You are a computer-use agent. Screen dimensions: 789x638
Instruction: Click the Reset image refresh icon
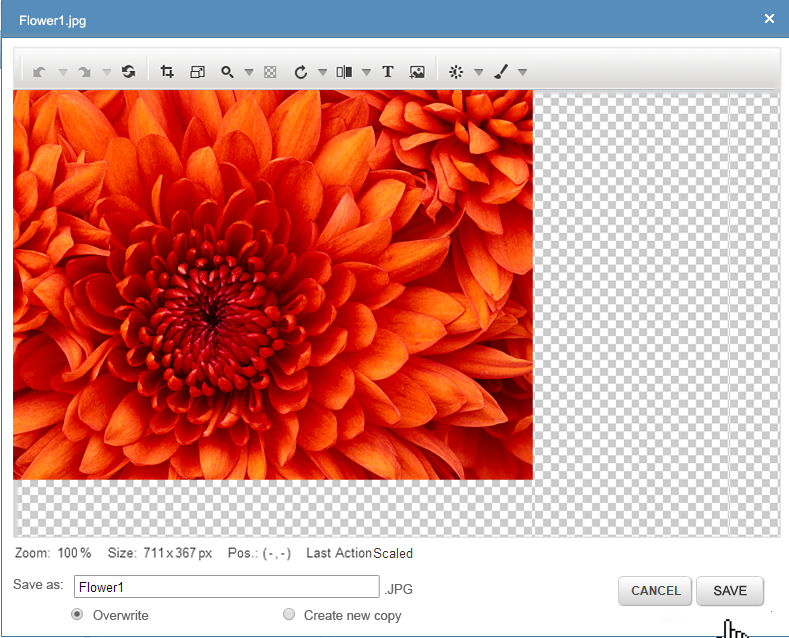coord(128,72)
